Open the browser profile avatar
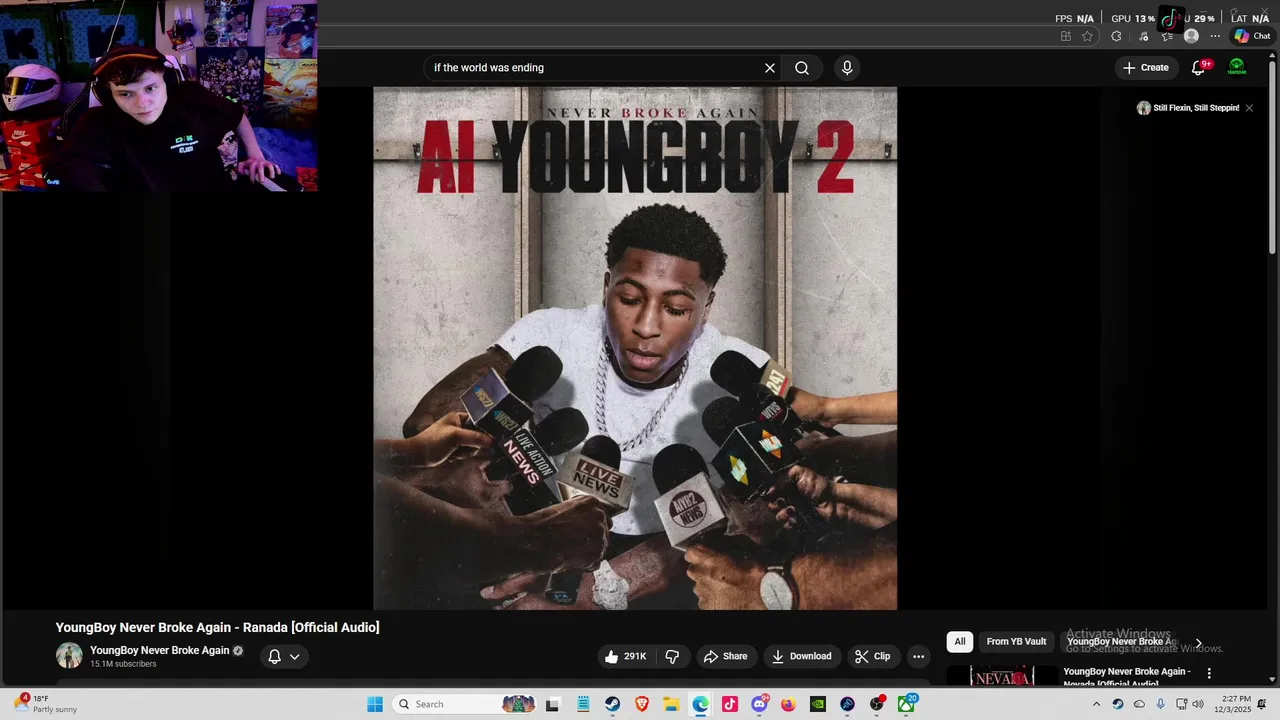The width and height of the screenshot is (1280, 720). pos(1191,36)
